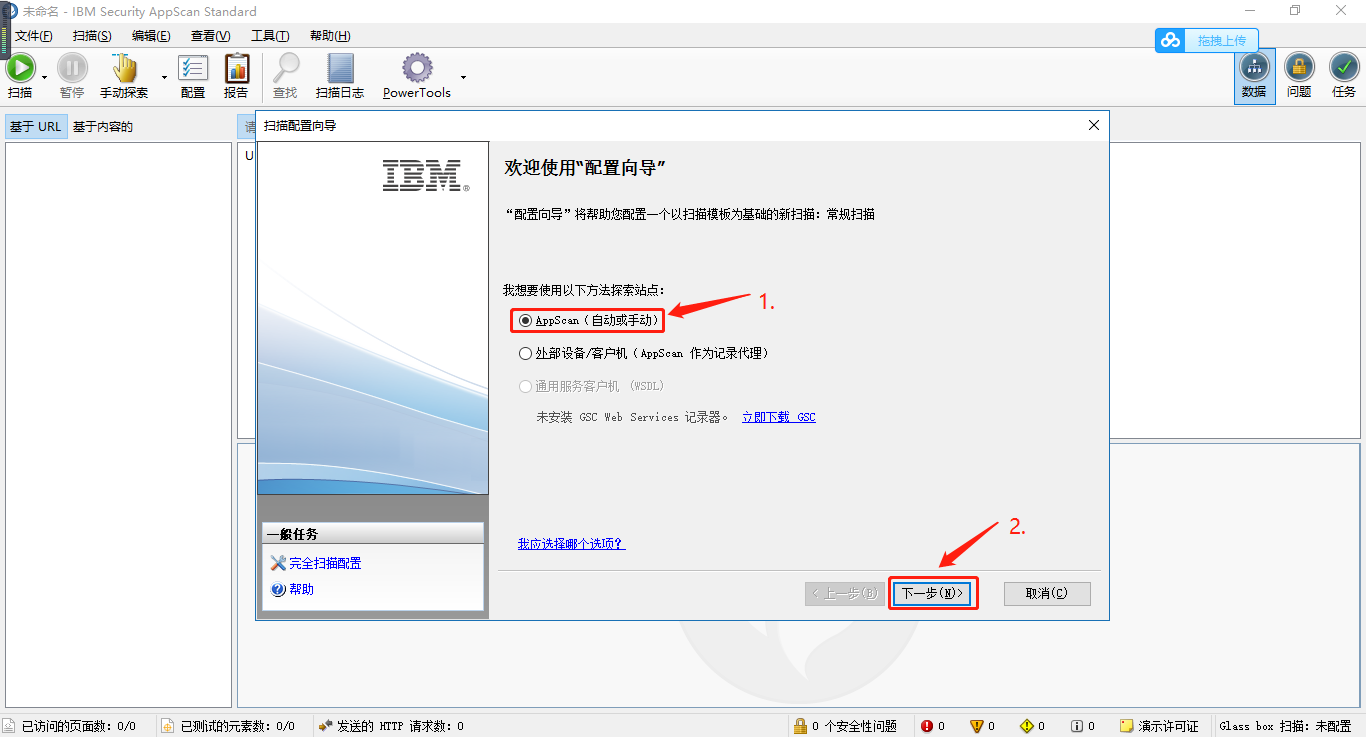Click the 已测试的元素数: 0/0 status text
Viewport: 1366px width, 737px height.
238,726
